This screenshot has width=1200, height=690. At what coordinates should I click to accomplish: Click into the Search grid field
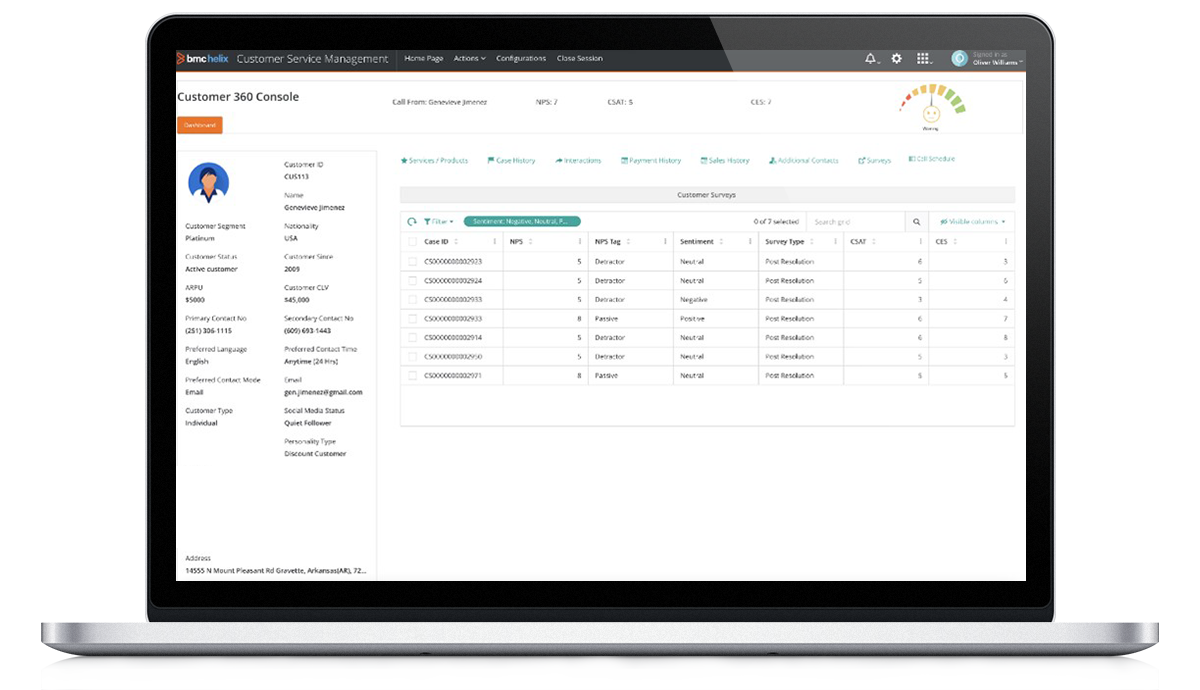[x=855, y=222]
